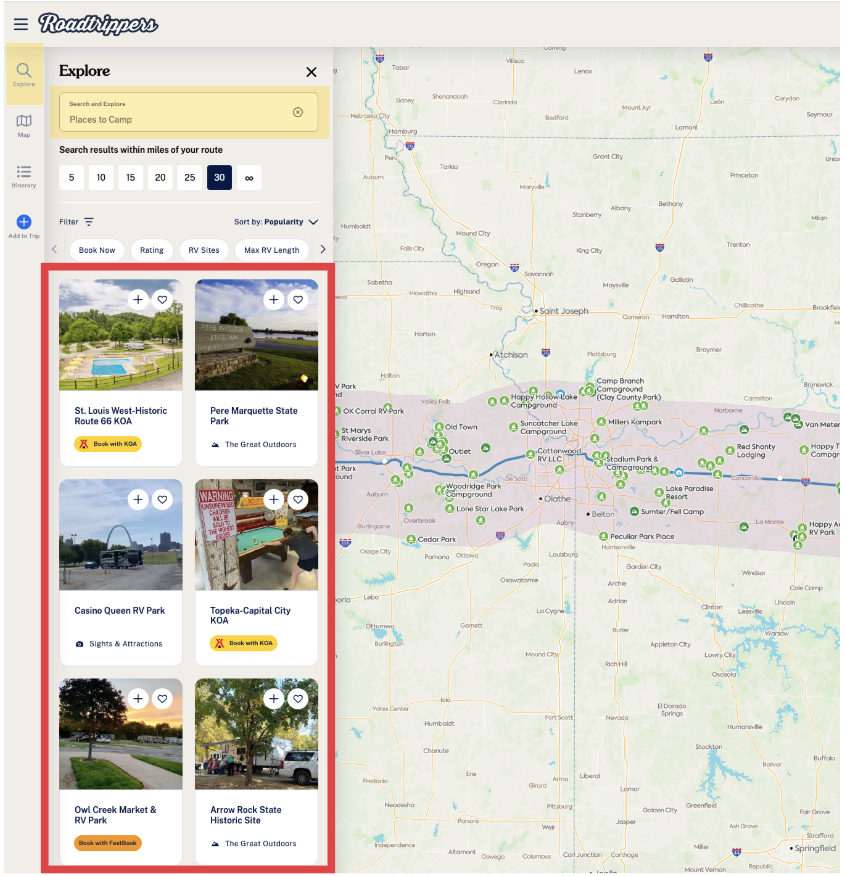Add Pere Marquette State Park to trip
Screen dimensions: 846x876
[x=274, y=299]
